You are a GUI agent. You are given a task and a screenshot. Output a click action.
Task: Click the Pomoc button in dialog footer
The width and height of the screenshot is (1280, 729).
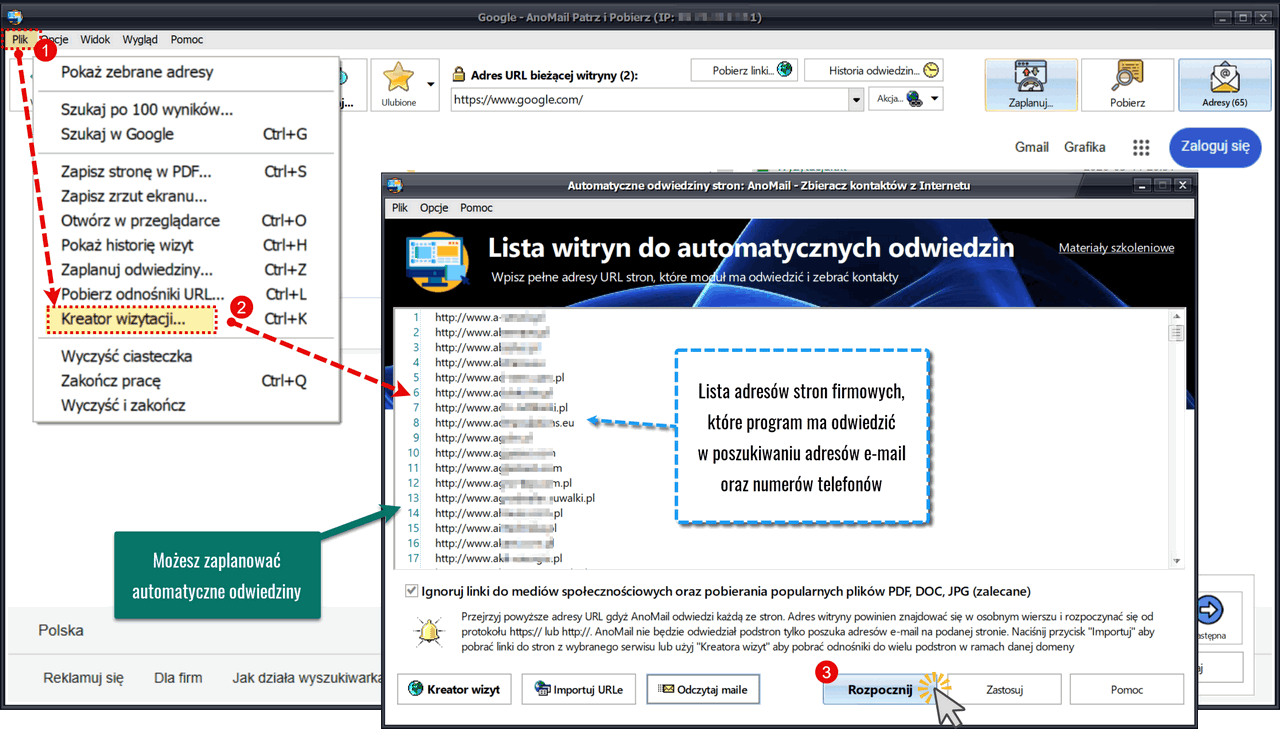tap(1127, 689)
